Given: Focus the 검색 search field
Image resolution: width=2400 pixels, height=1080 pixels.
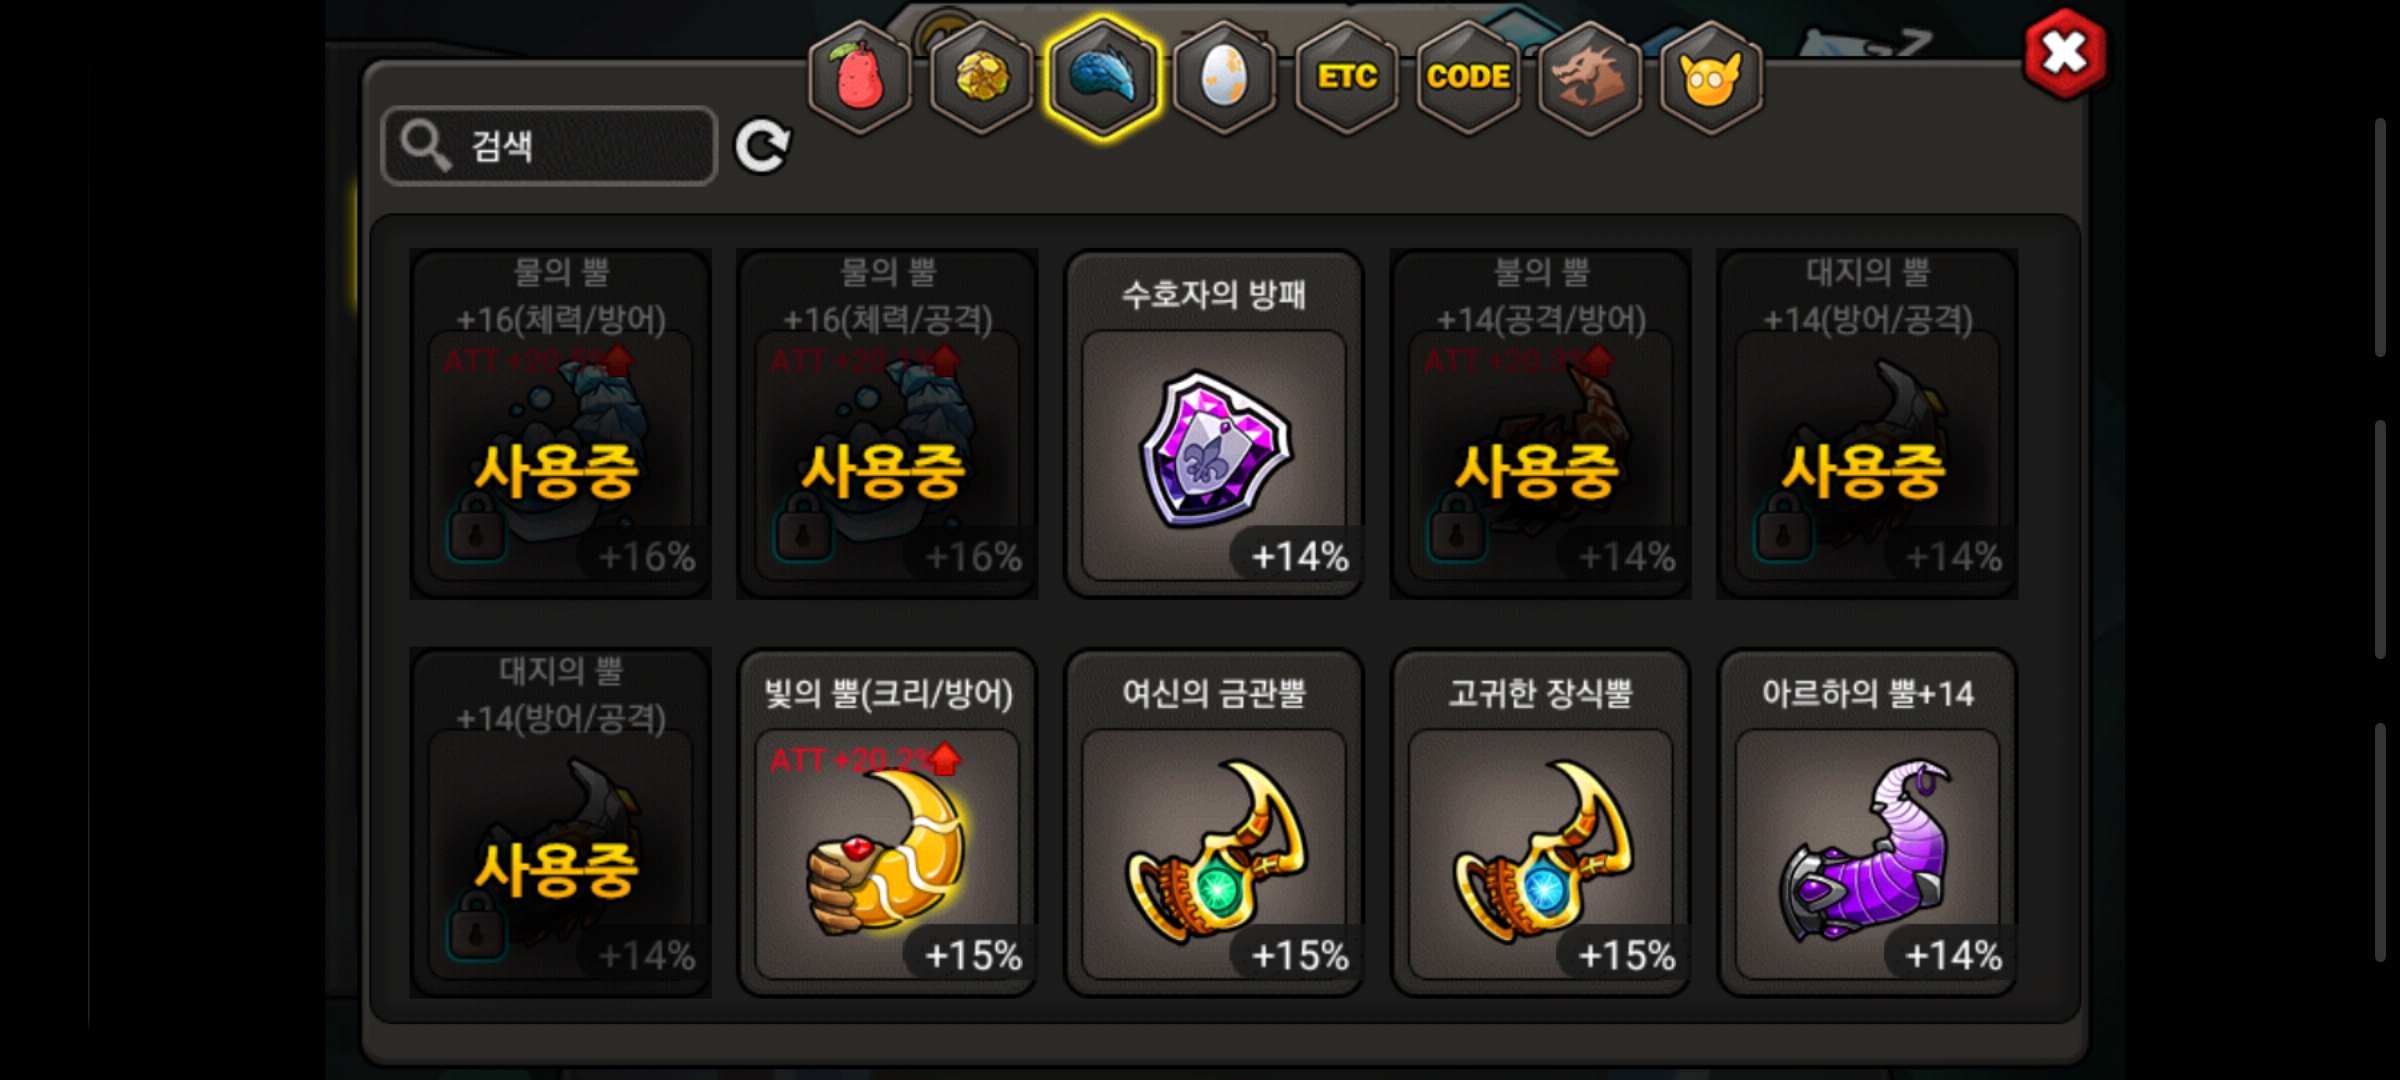Looking at the screenshot, I should pos(549,146).
